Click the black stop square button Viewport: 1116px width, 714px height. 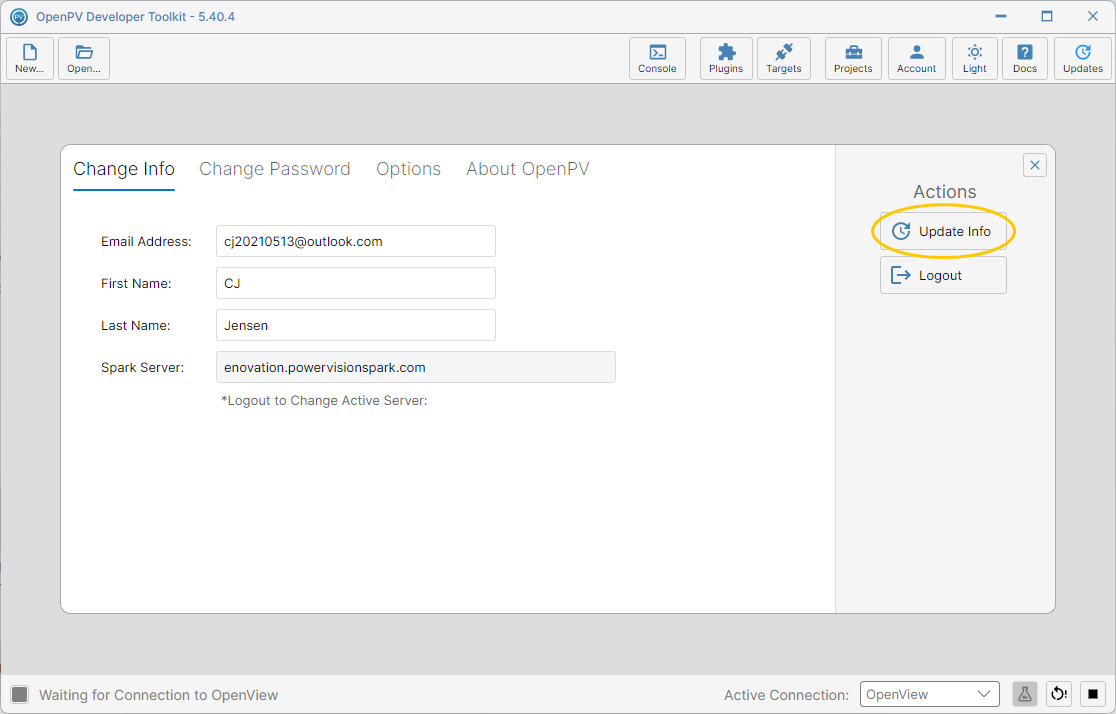1093,693
